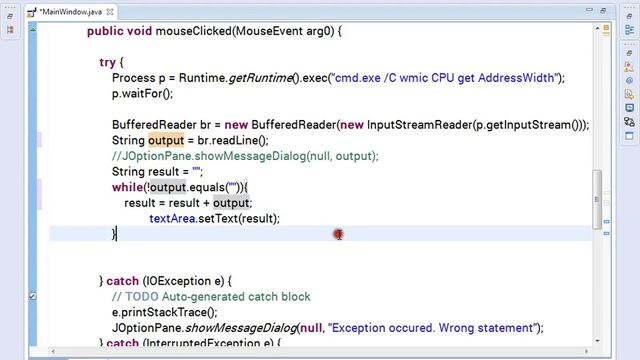The width and height of the screenshot is (640, 360).
Task: Click e.printStackTrace() statement
Action: (x=164, y=312)
